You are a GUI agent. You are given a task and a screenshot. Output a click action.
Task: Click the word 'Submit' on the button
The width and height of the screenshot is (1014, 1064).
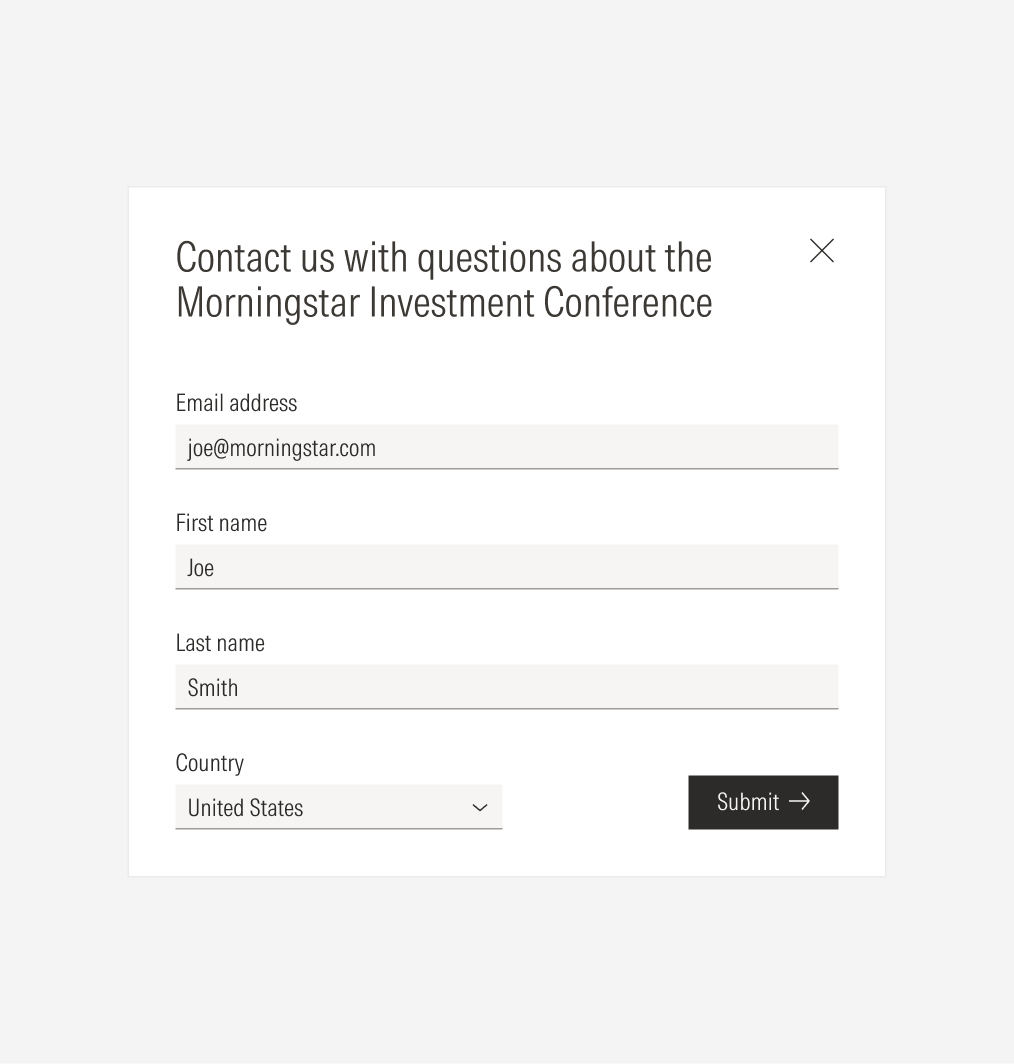pyautogui.click(x=747, y=801)
